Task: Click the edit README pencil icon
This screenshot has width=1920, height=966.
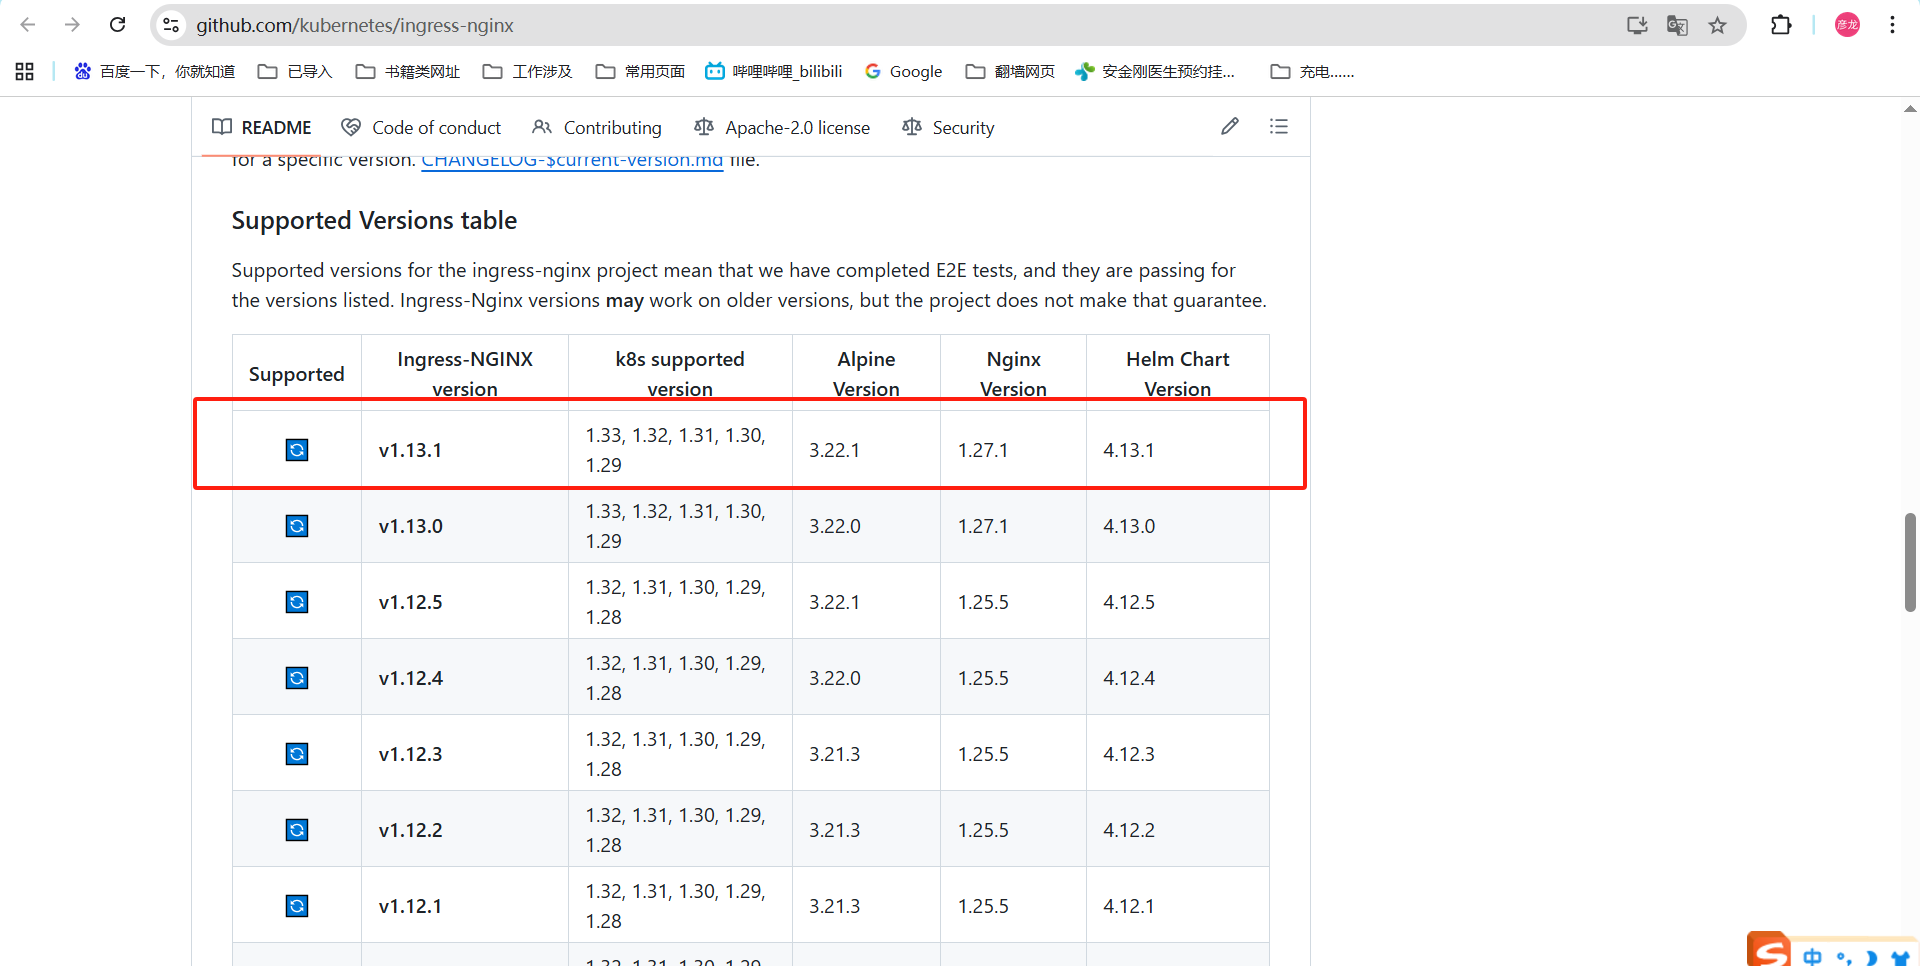Action: pos(1230,126)
